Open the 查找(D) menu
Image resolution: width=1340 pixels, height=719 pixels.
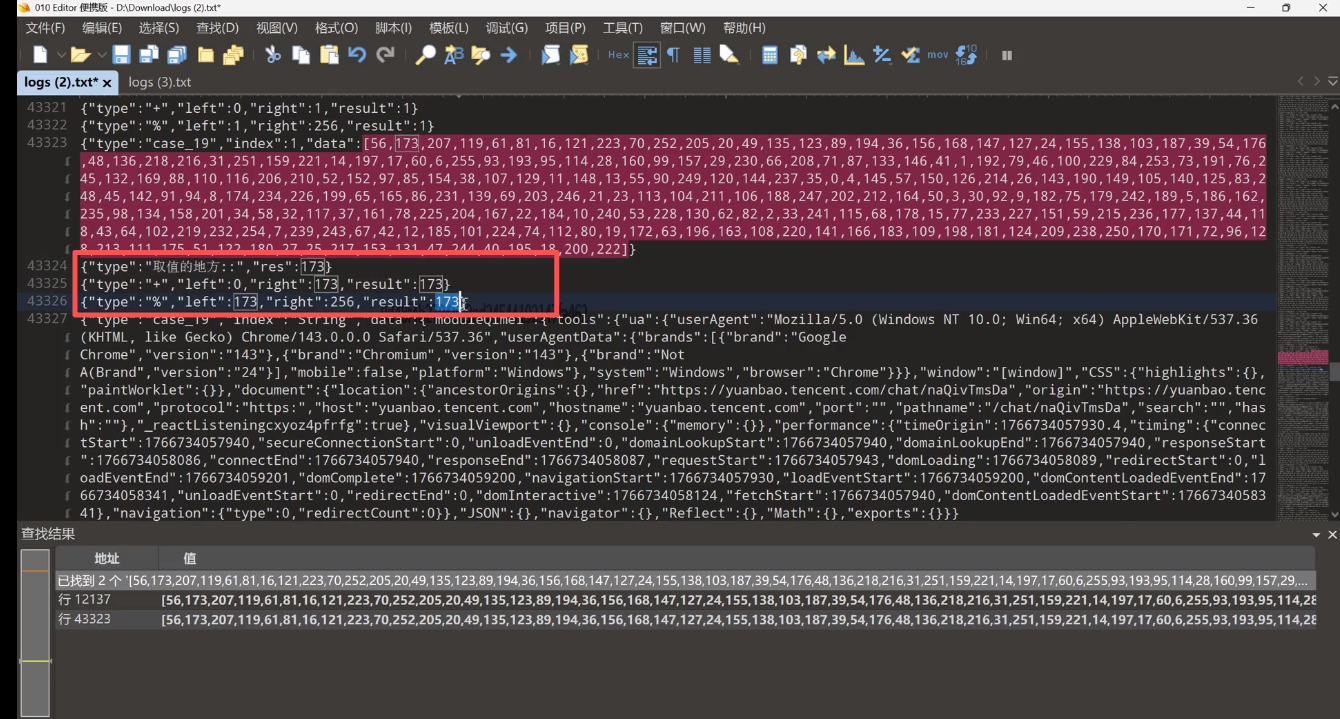tap(217, 27)
